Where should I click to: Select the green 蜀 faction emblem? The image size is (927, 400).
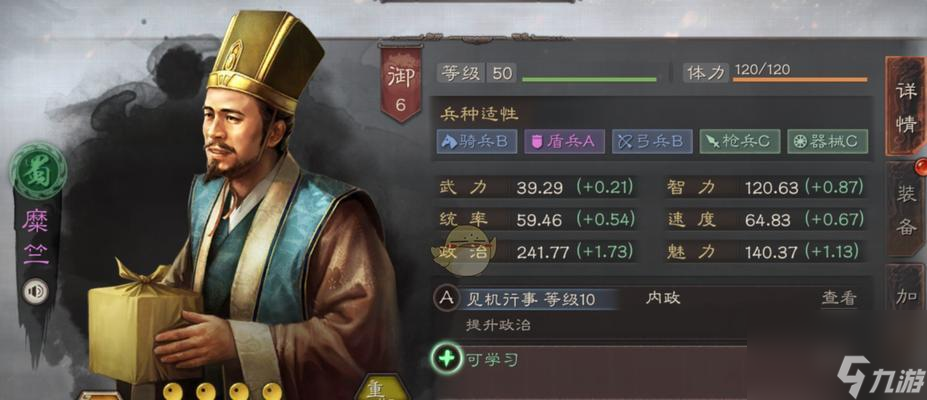pos(38,171)
